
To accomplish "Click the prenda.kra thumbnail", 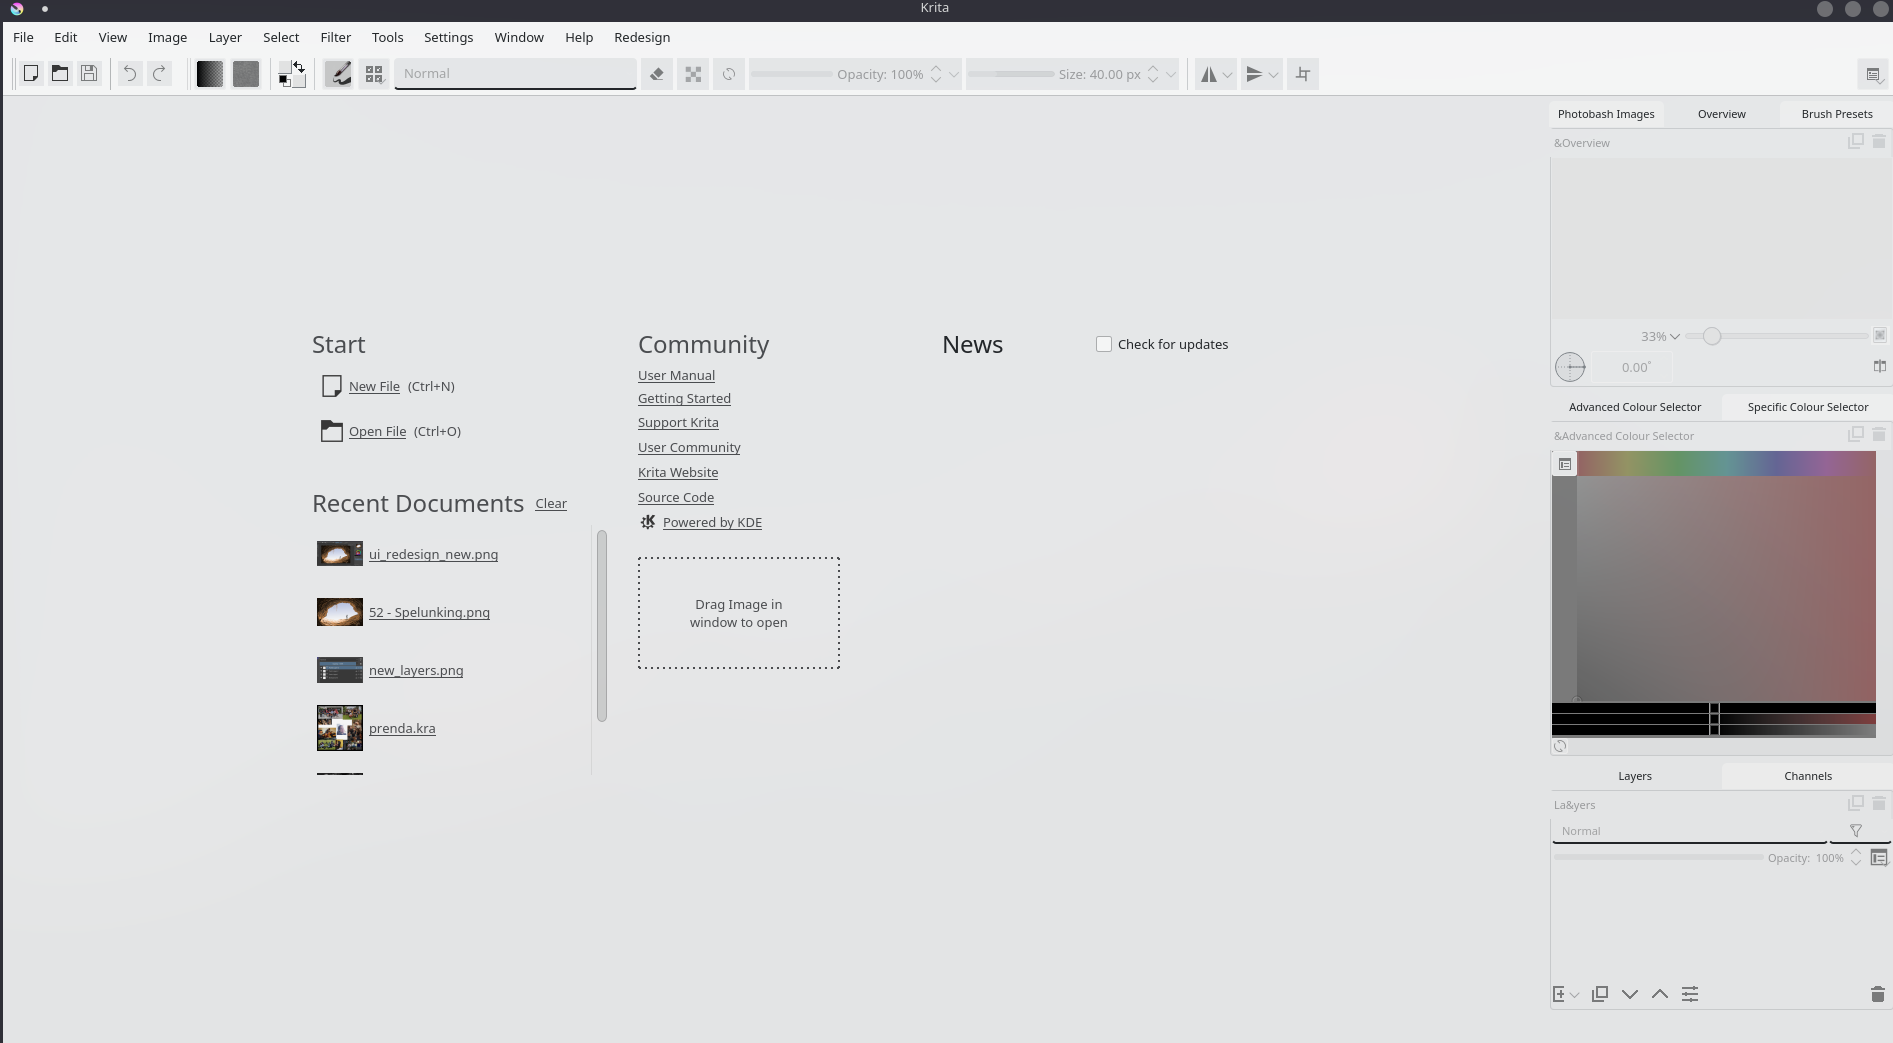I will (x=340, y=728).
